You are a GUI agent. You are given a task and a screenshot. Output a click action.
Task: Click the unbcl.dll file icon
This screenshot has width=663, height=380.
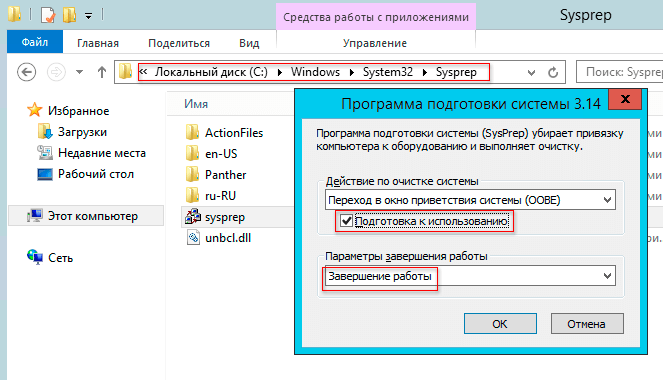193,238
